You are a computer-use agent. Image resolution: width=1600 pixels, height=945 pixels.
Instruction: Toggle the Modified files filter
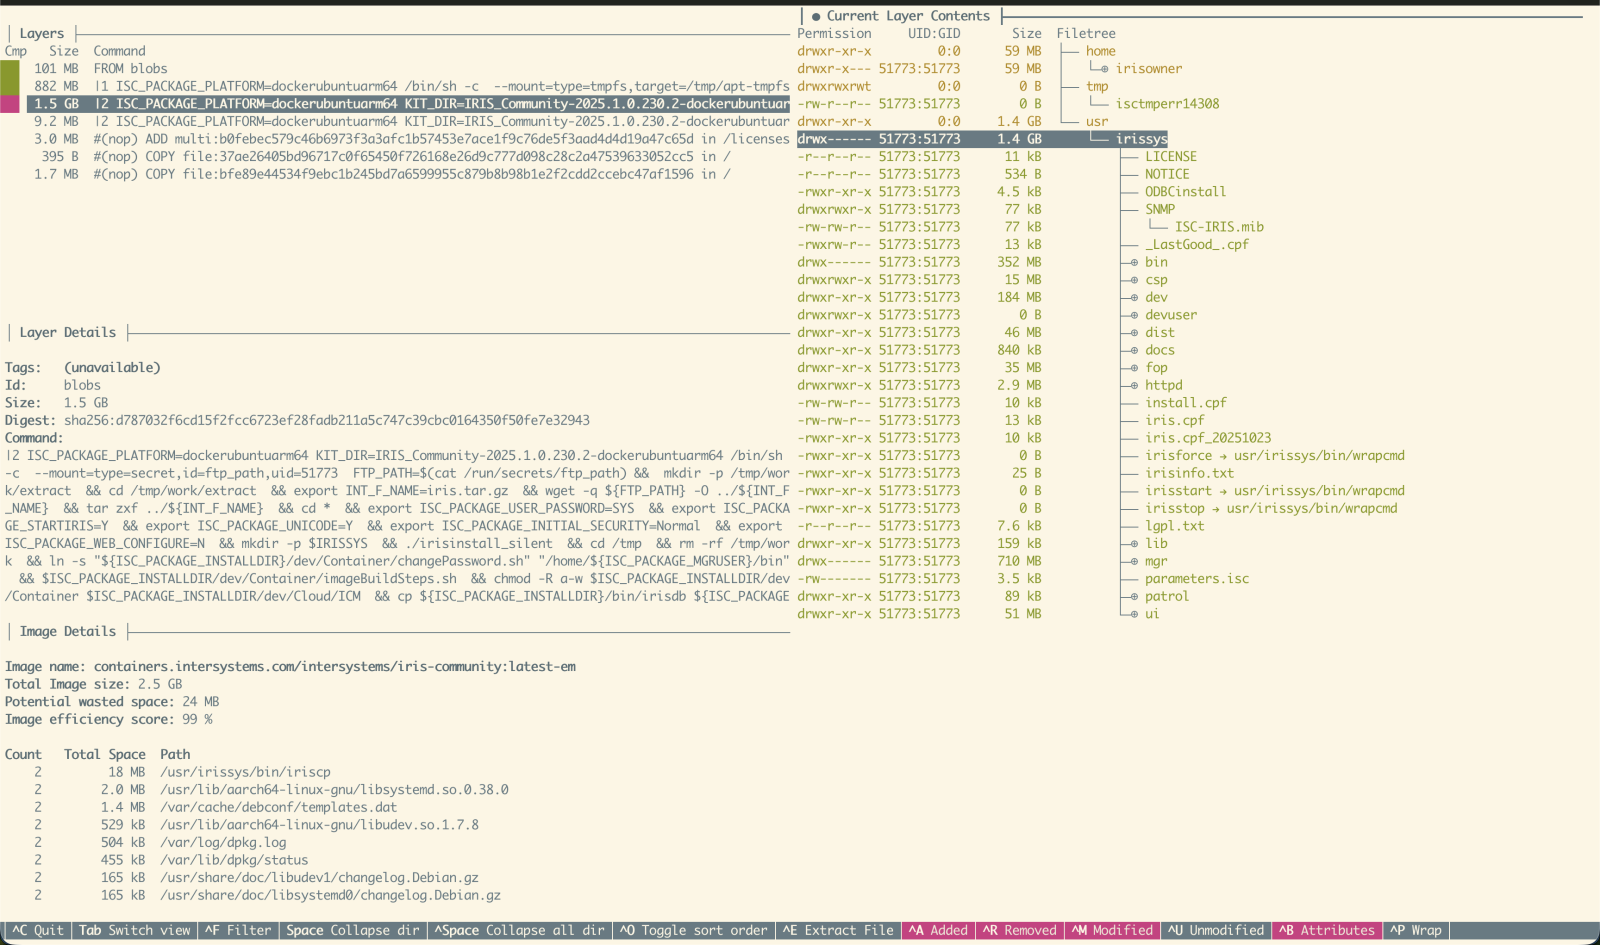point(1112,930)
